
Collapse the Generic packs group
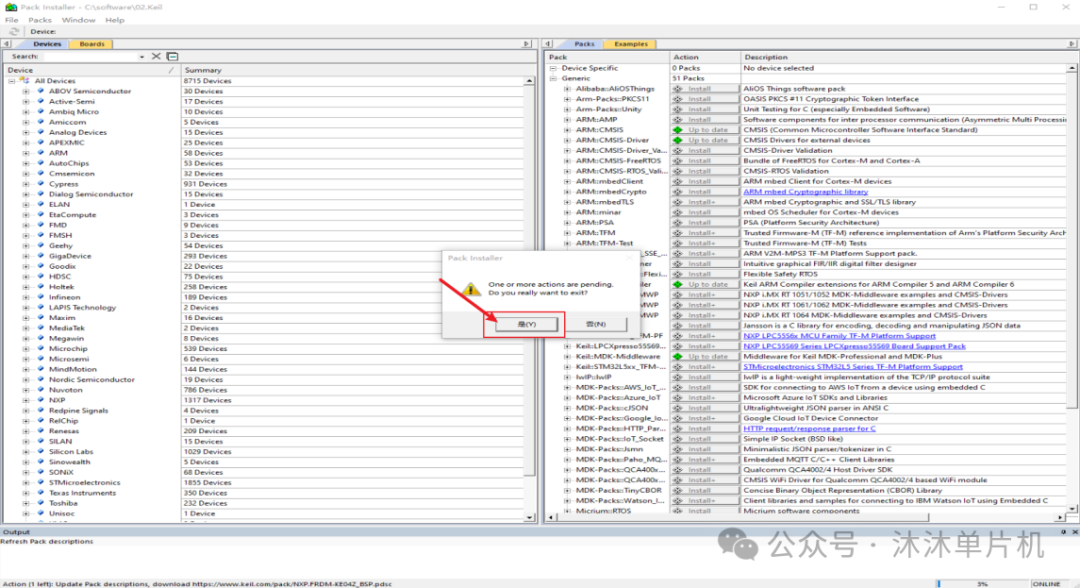553,78
